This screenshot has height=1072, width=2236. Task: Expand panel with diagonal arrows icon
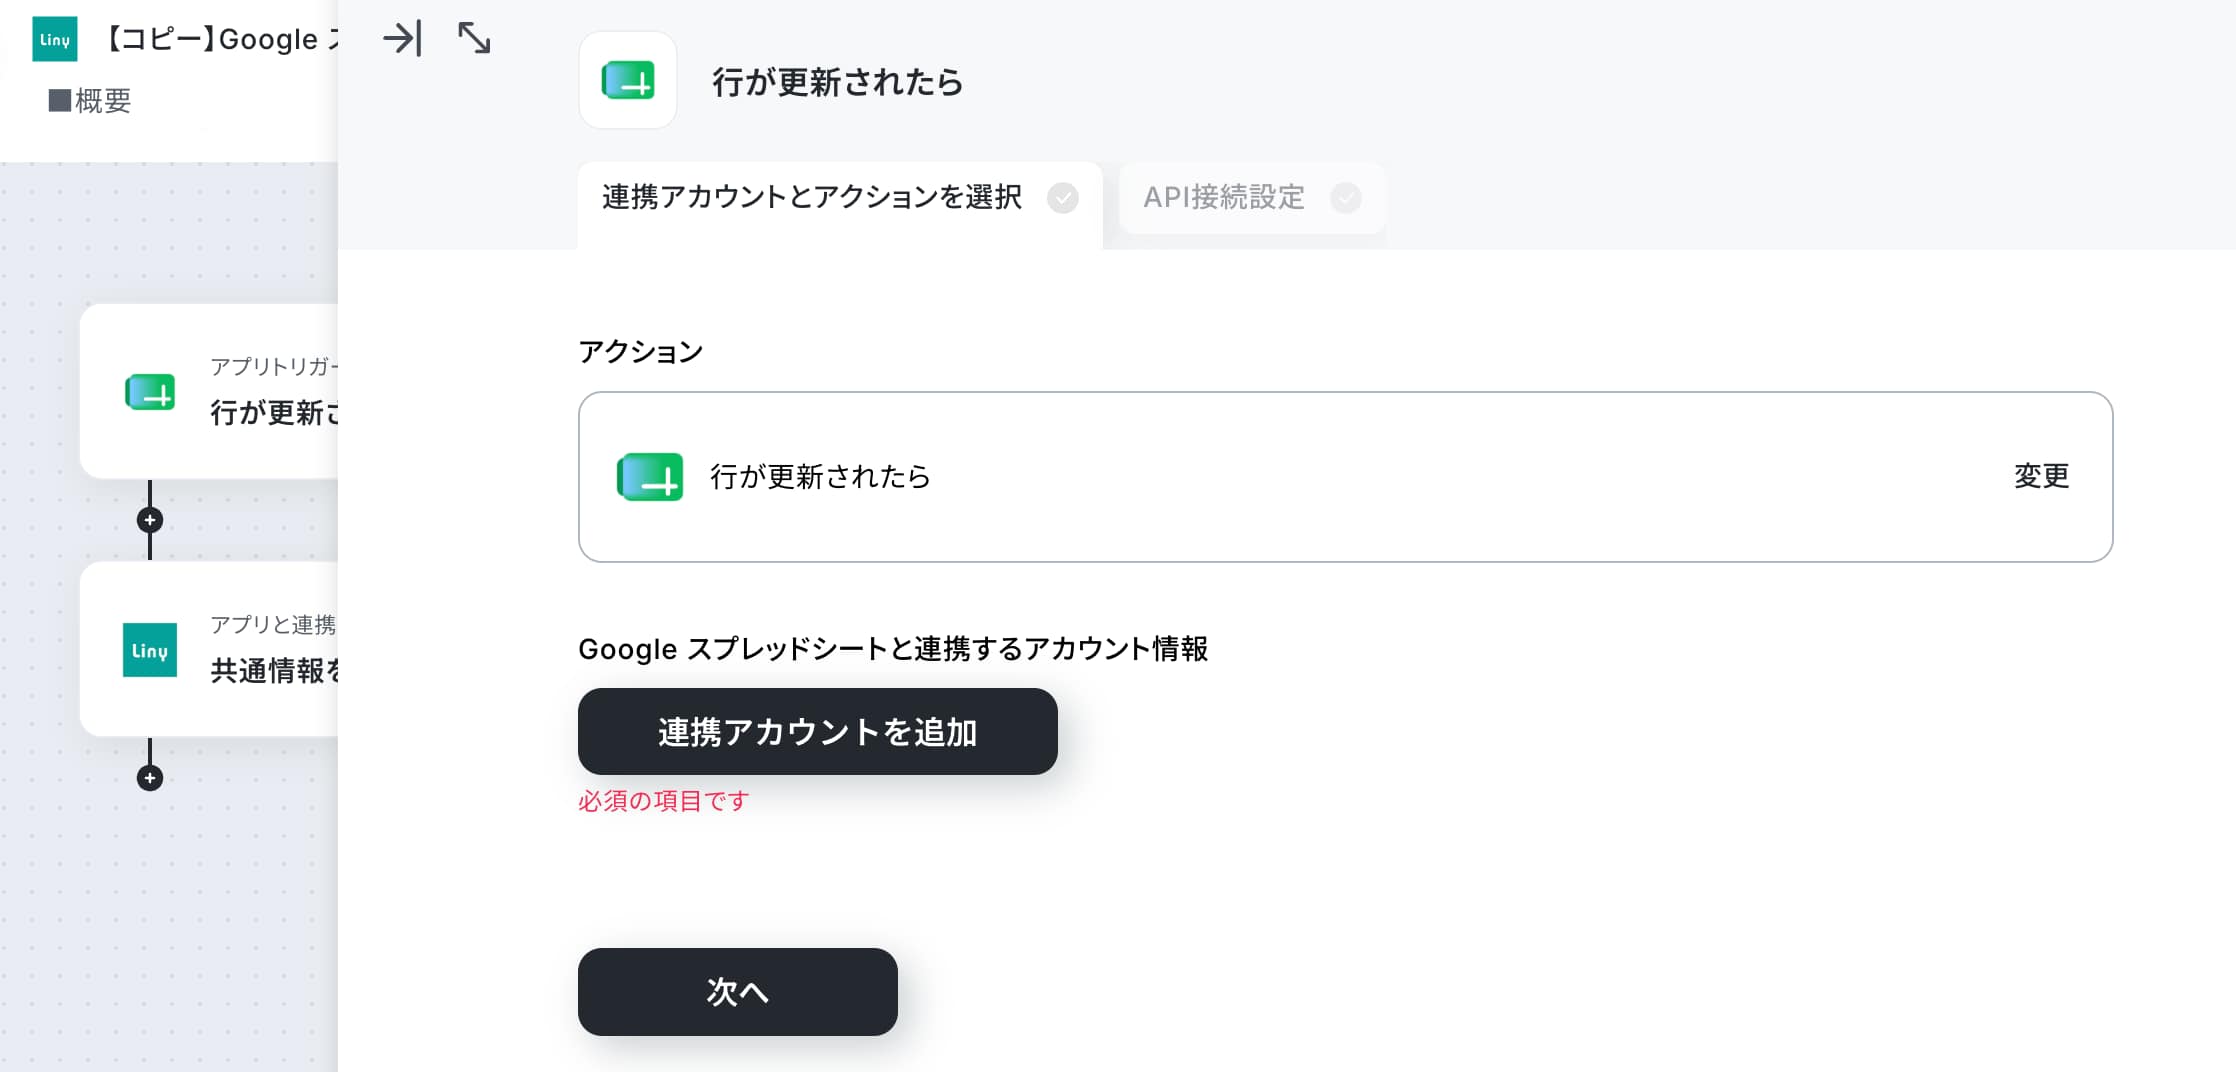click(474, 39)
